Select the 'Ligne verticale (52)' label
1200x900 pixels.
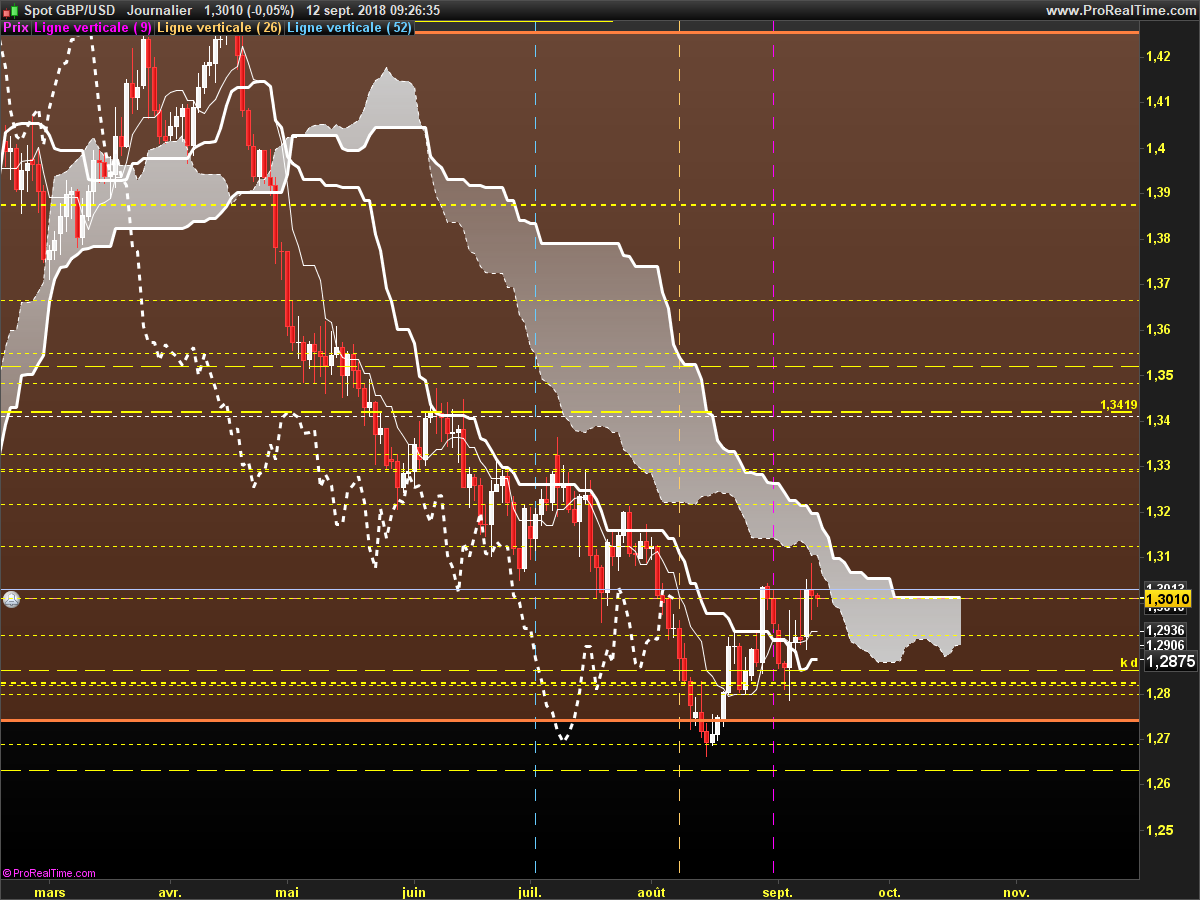349,28
